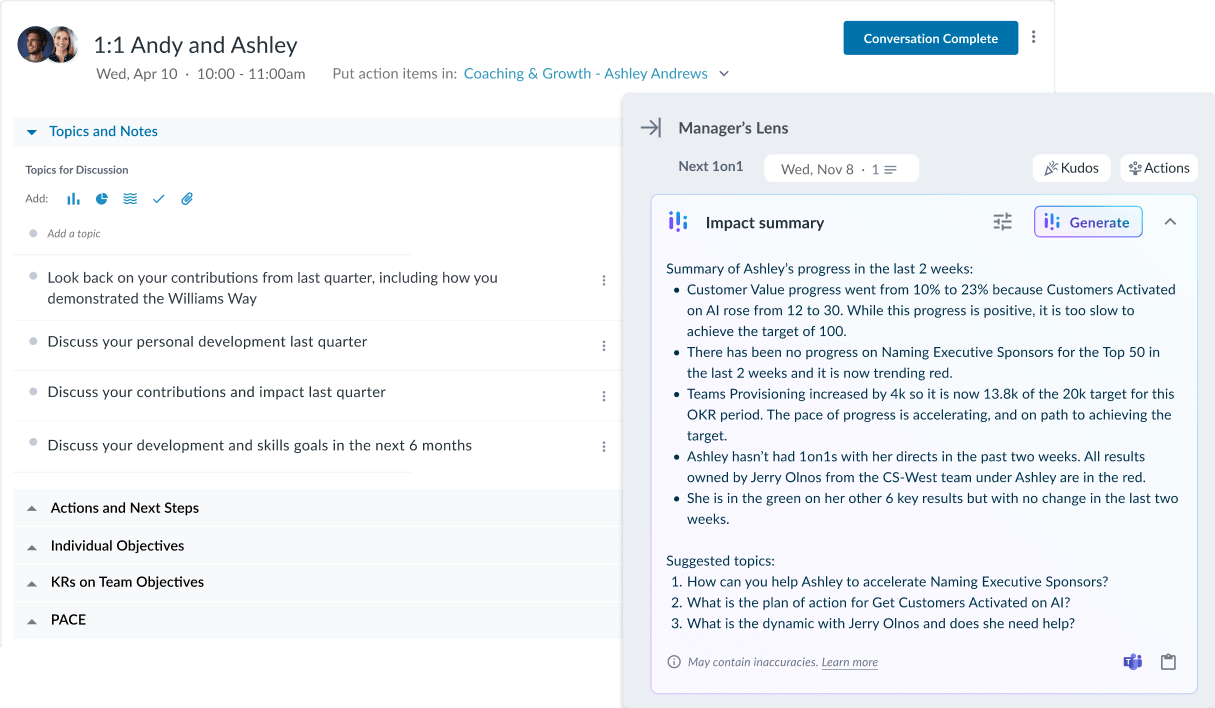Open the Coaching & Growth action items dropdown
Image resolution: width=1215 pixels, height=708 pixels.
click(722, 73)
